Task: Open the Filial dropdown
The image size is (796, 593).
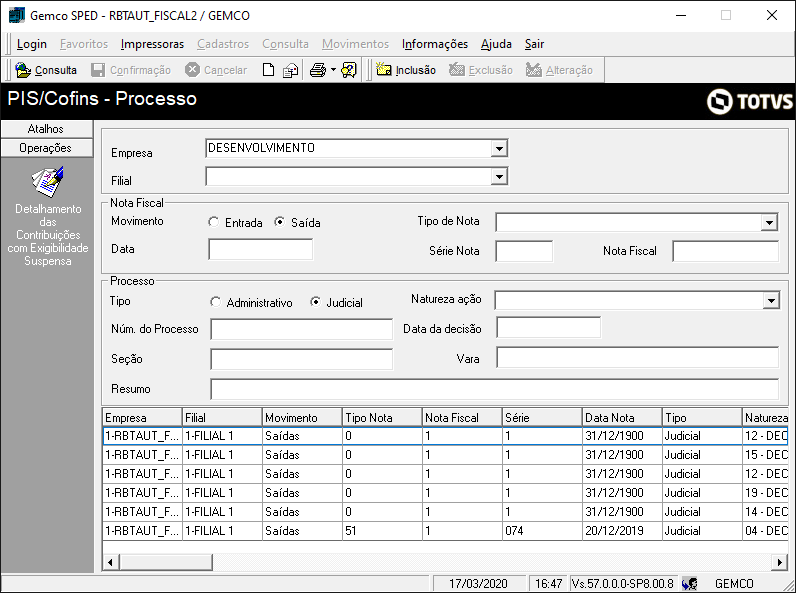Action: click(499, 177)
